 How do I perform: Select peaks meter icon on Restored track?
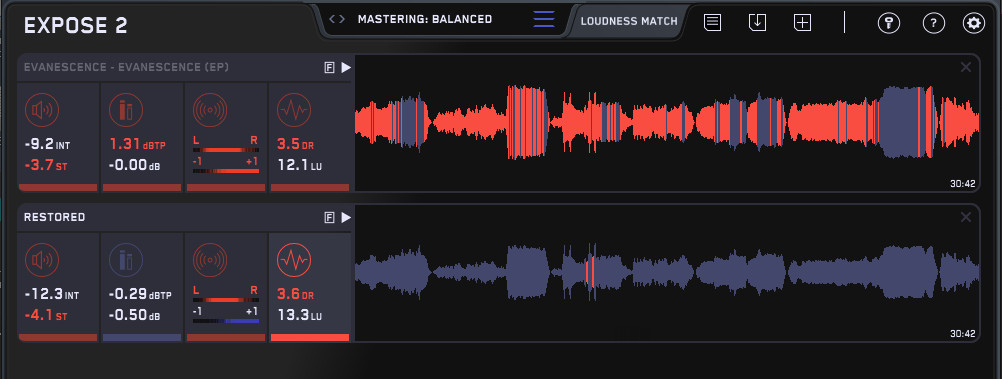click(x=126, y=260)
